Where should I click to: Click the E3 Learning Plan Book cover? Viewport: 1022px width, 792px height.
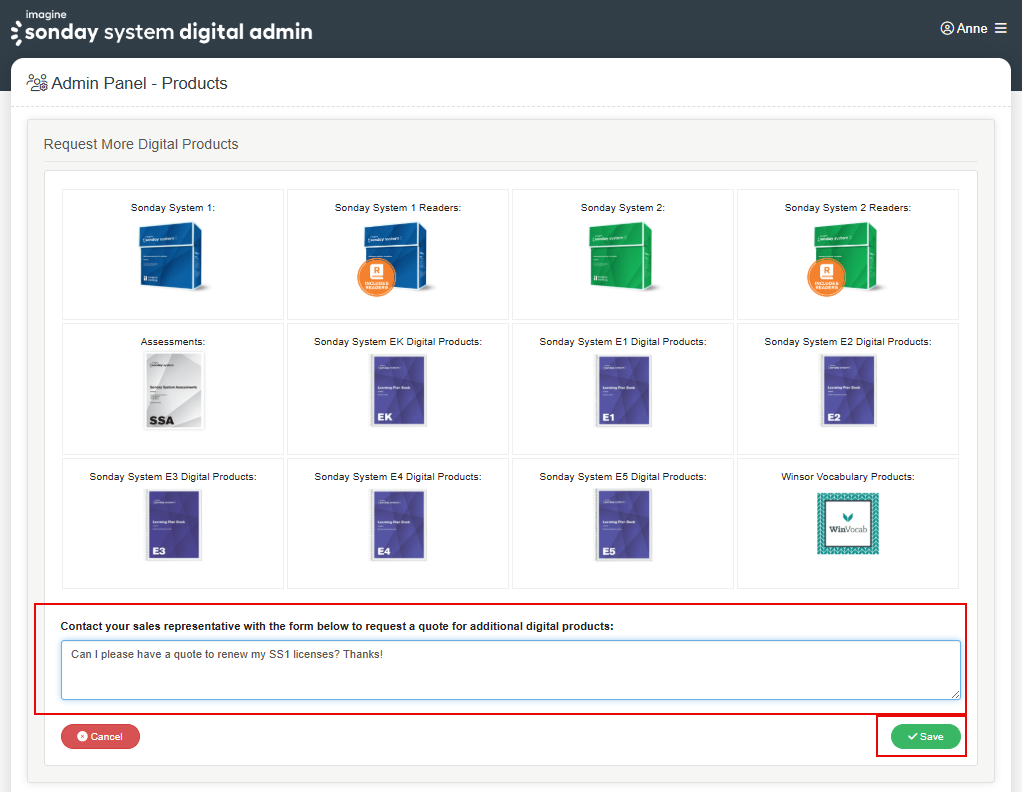pyautogui.click(x=173, y=525)
